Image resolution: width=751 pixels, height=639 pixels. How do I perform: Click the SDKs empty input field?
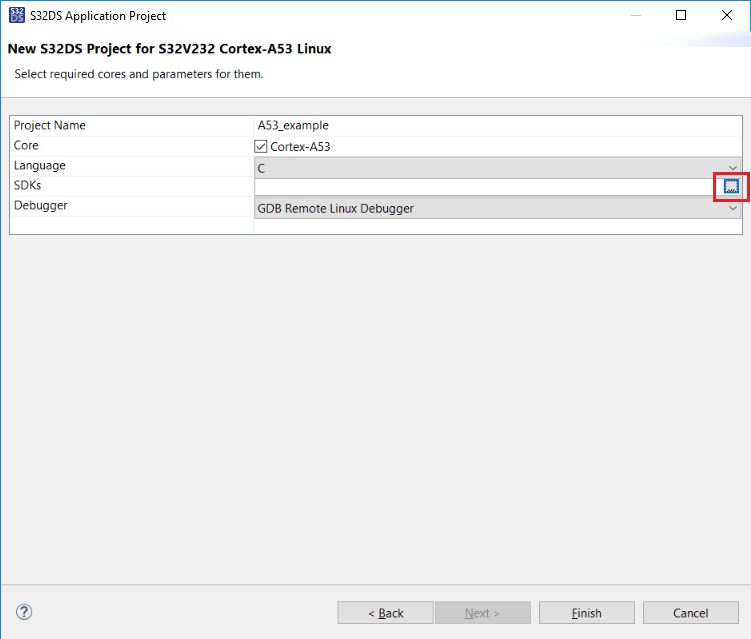click(489, 187)
